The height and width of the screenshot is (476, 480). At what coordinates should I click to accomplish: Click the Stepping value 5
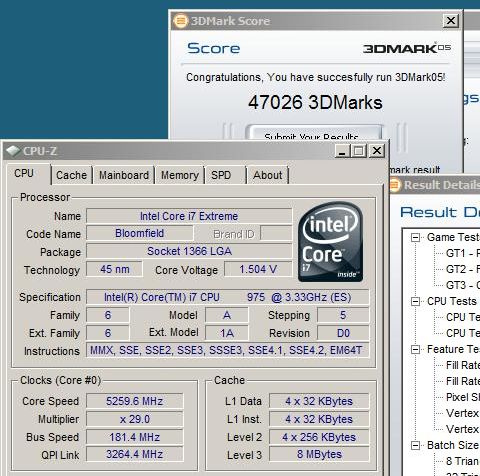coord(343,315)
